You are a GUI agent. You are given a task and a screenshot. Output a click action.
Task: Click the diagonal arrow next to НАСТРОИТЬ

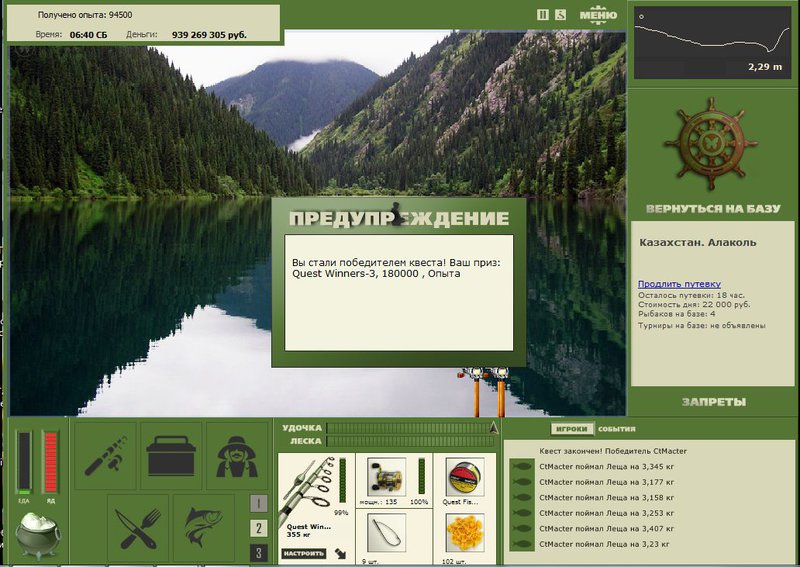tap(340, 553)
